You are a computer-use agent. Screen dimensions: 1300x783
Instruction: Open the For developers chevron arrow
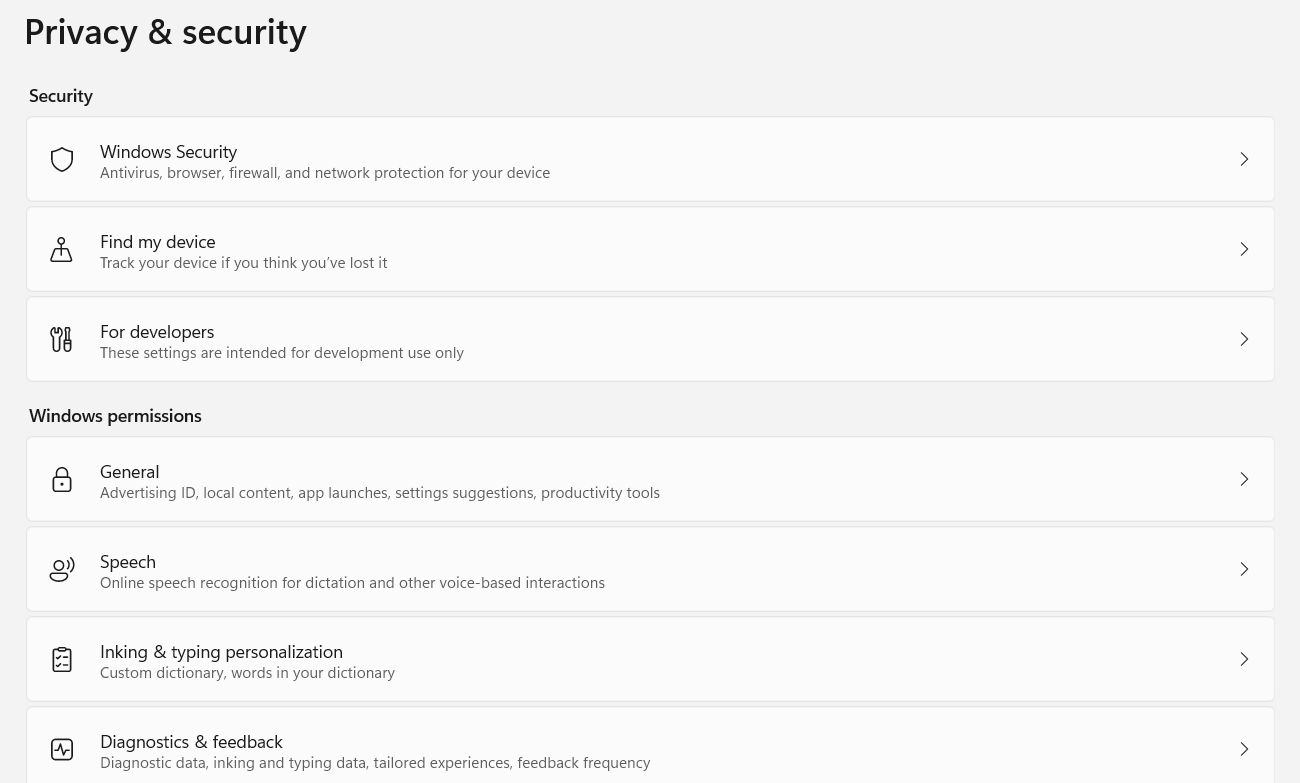tap(1244, 339)
